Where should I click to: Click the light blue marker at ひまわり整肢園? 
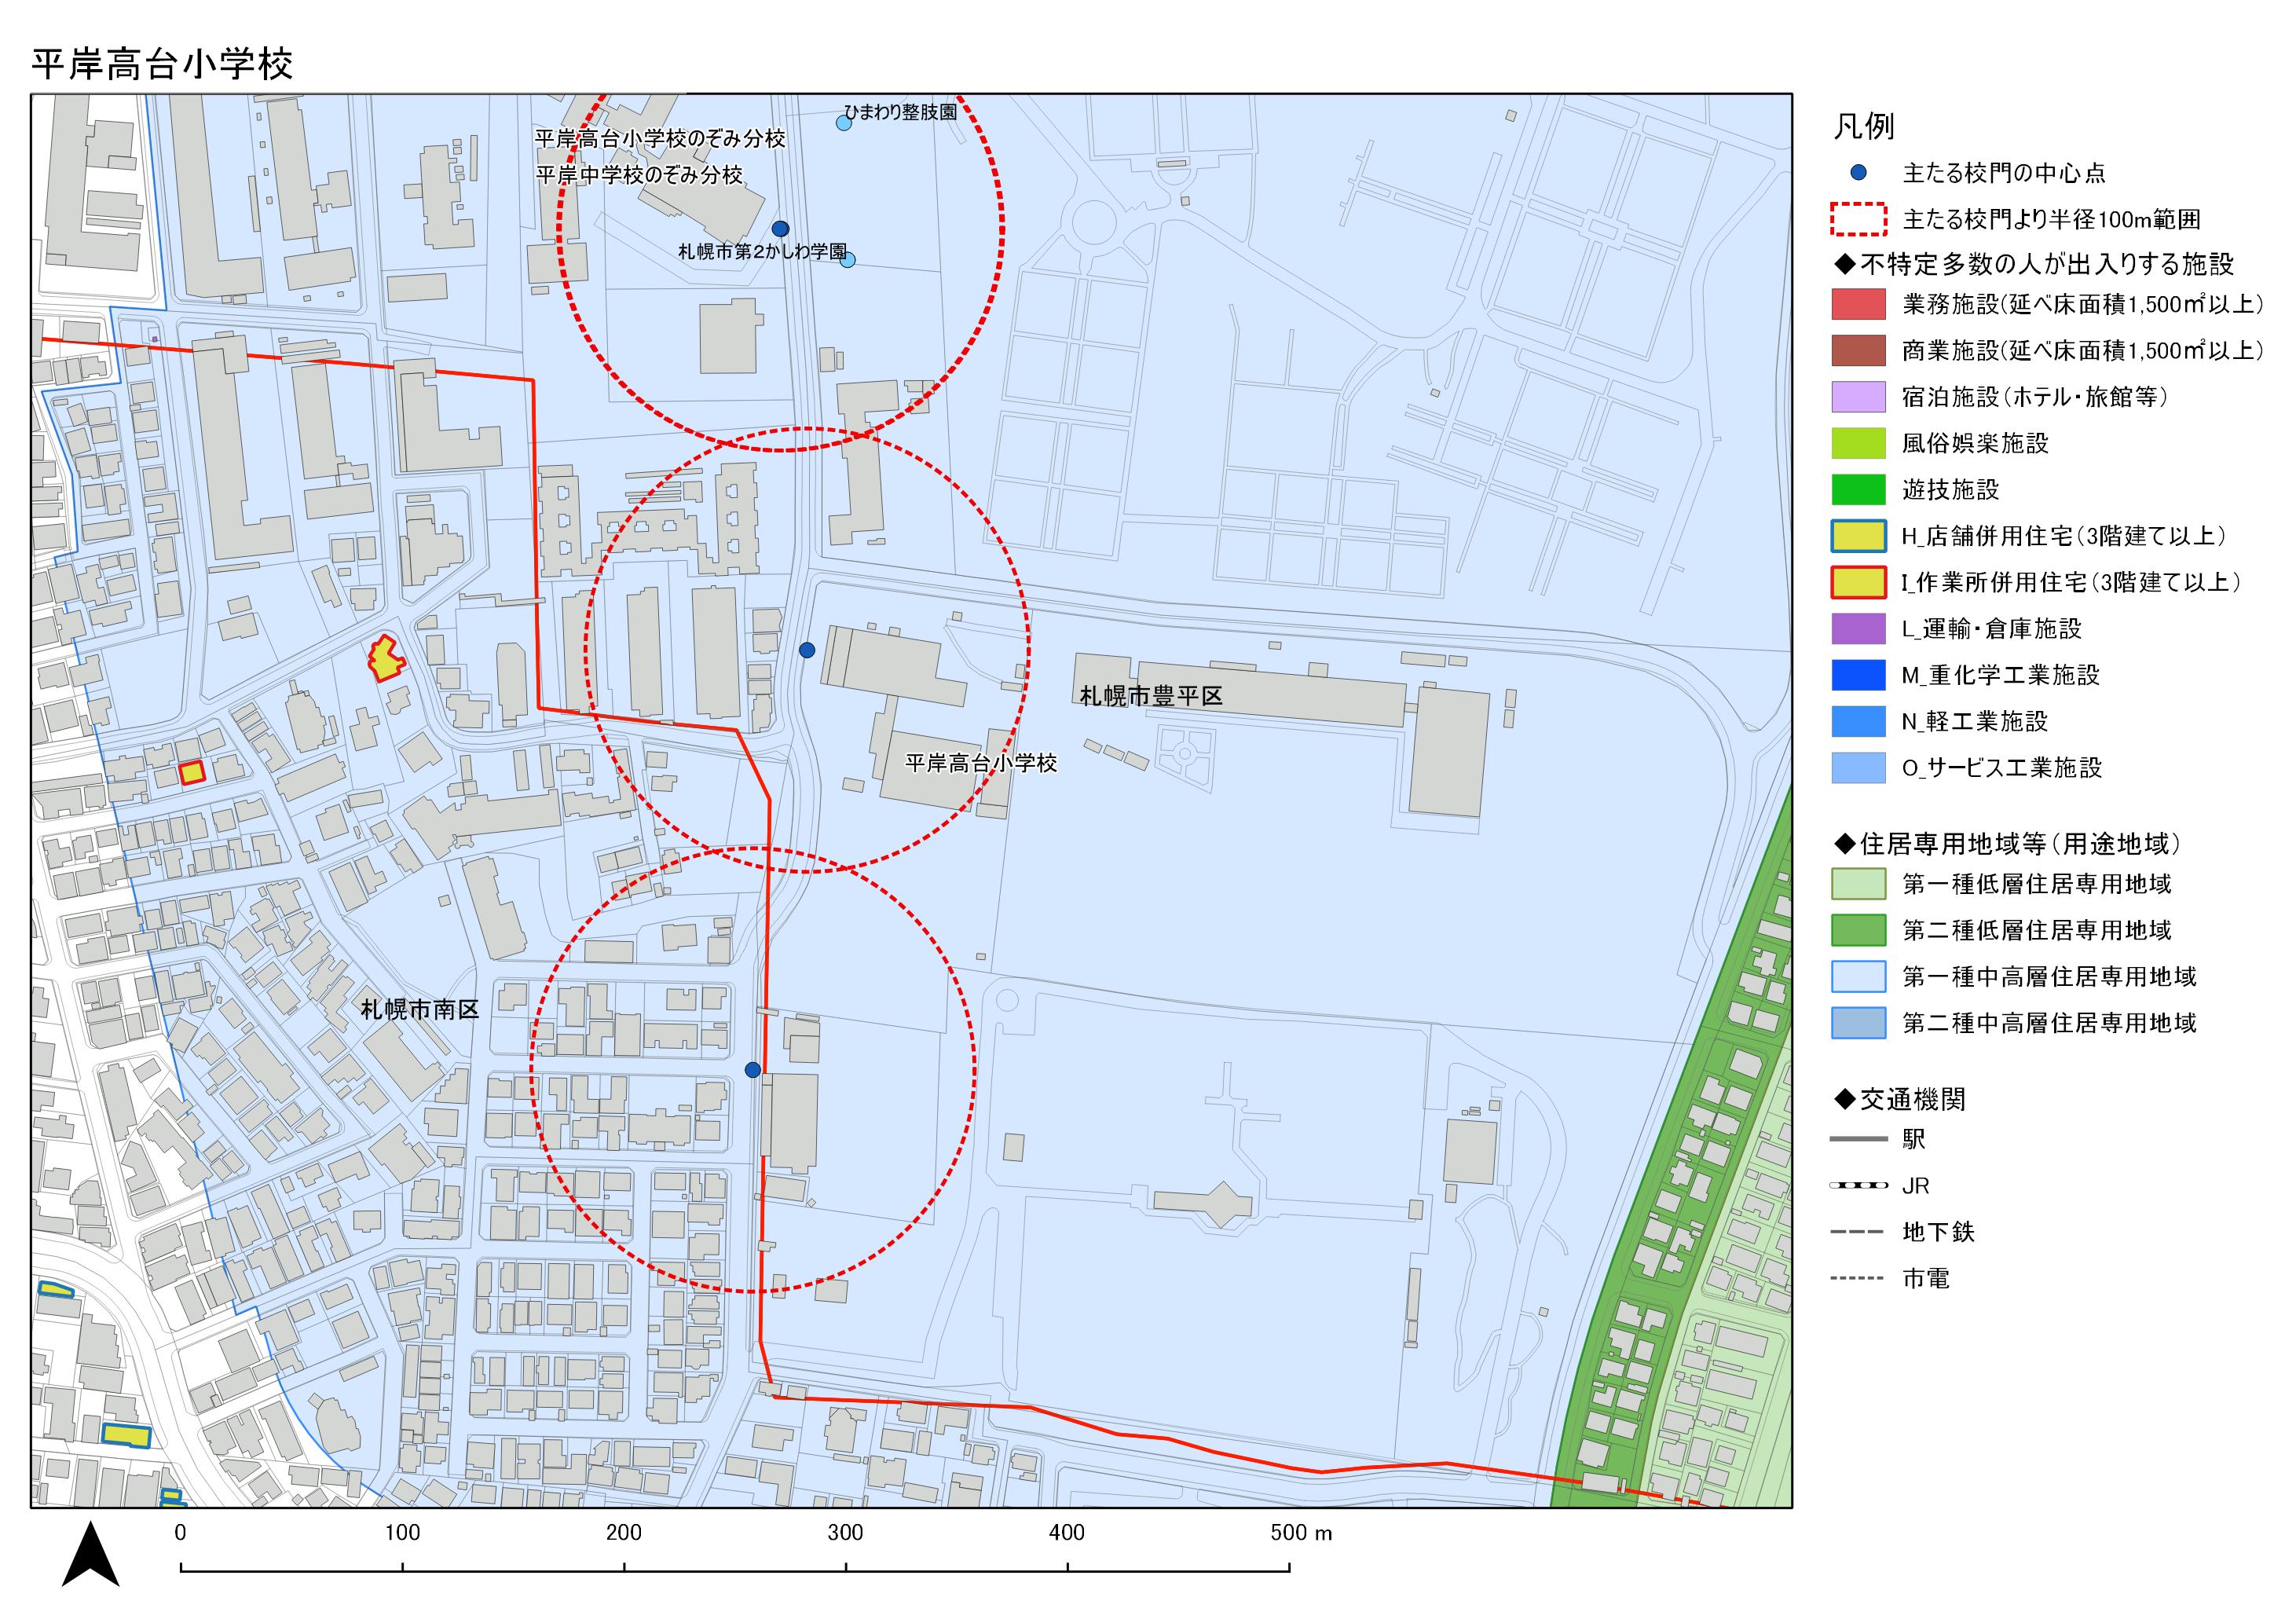[x=843, y=123]
